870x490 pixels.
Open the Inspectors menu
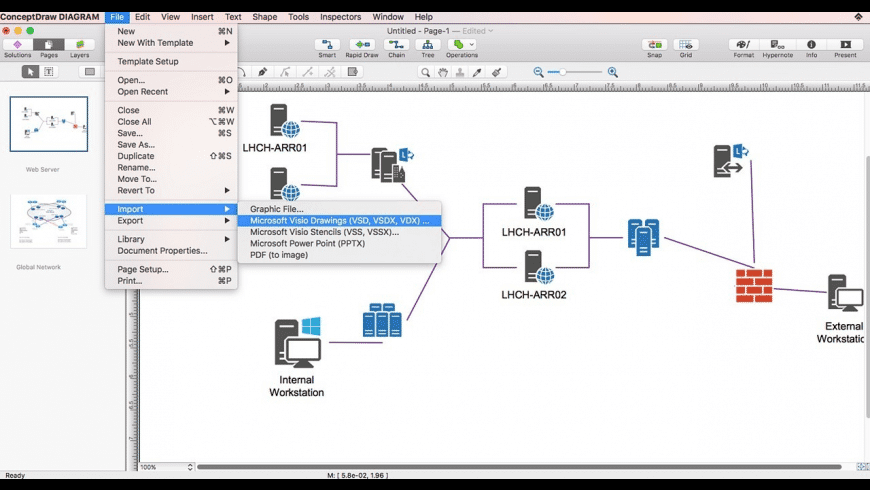340,17
